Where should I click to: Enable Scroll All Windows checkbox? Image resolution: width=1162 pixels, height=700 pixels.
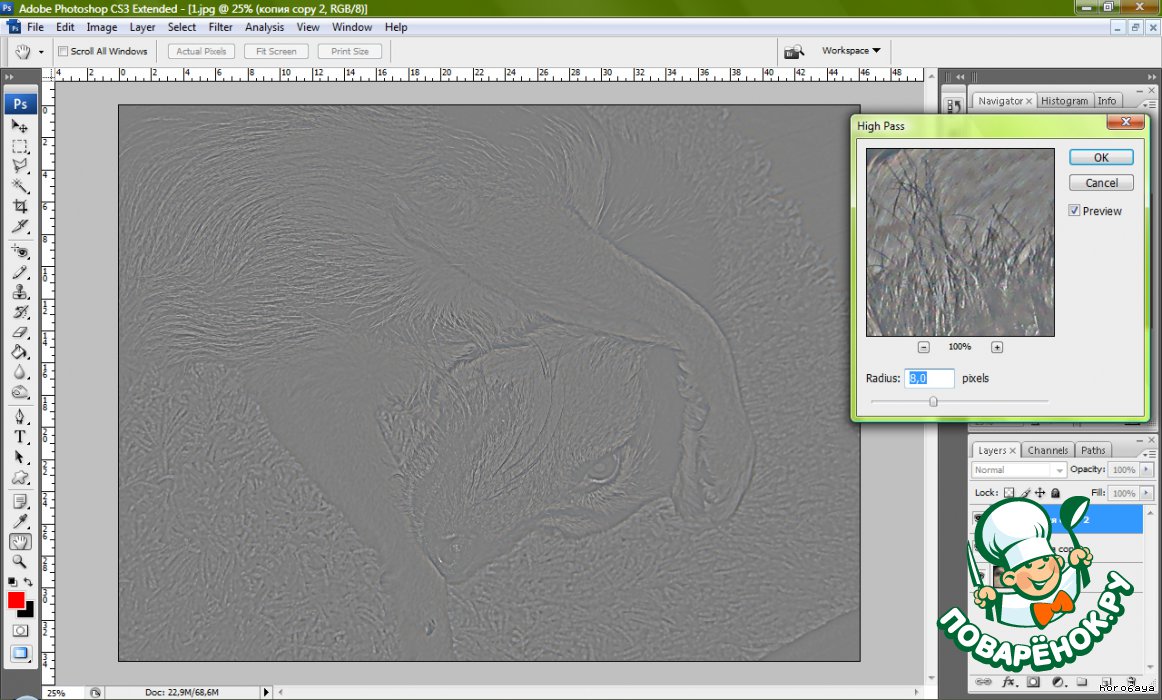tap(63, 51)
